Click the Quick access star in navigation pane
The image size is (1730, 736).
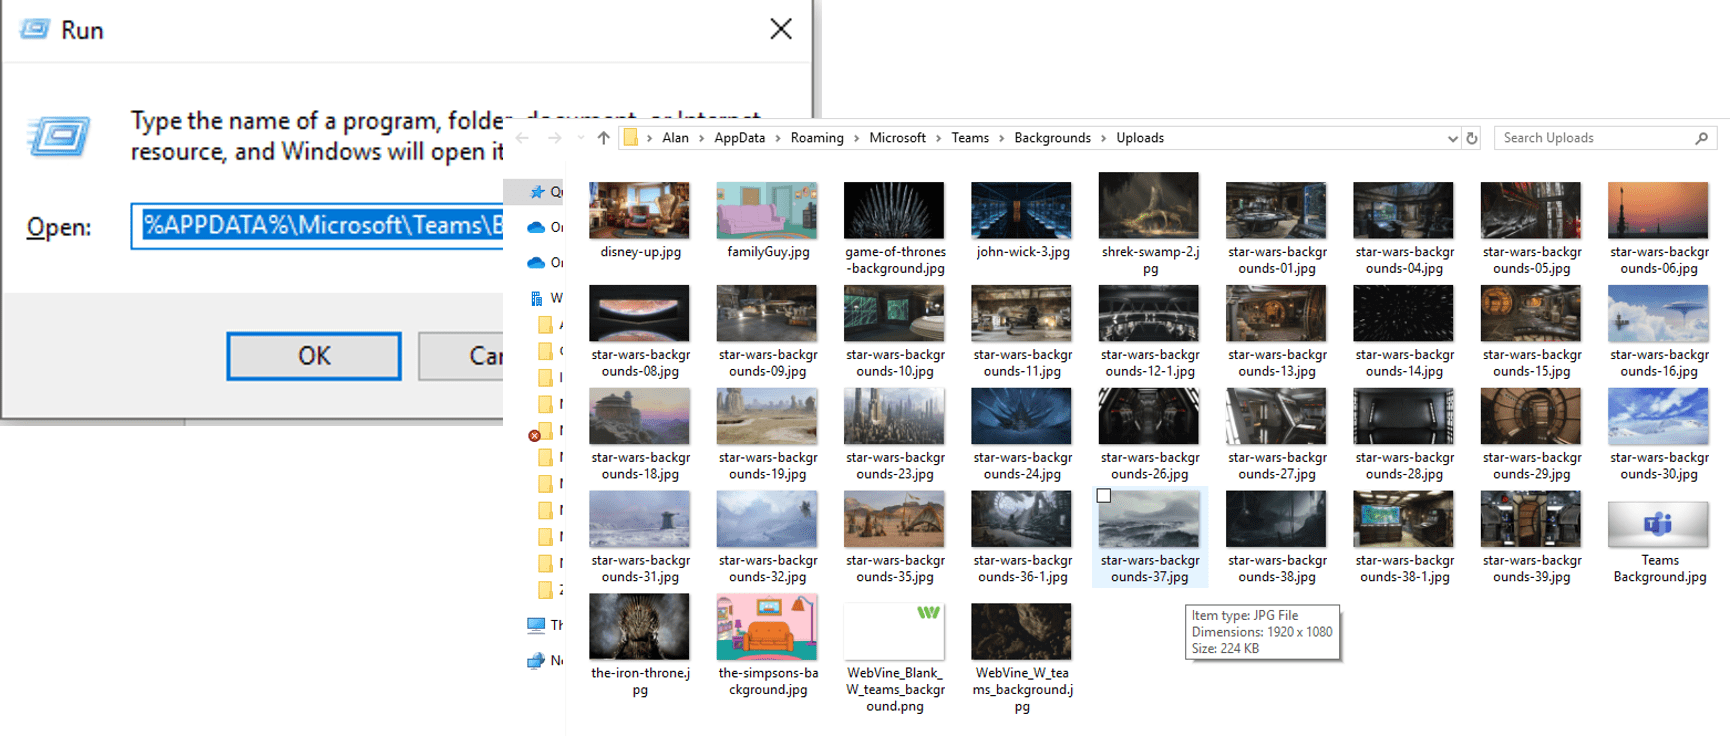(537, 191)
